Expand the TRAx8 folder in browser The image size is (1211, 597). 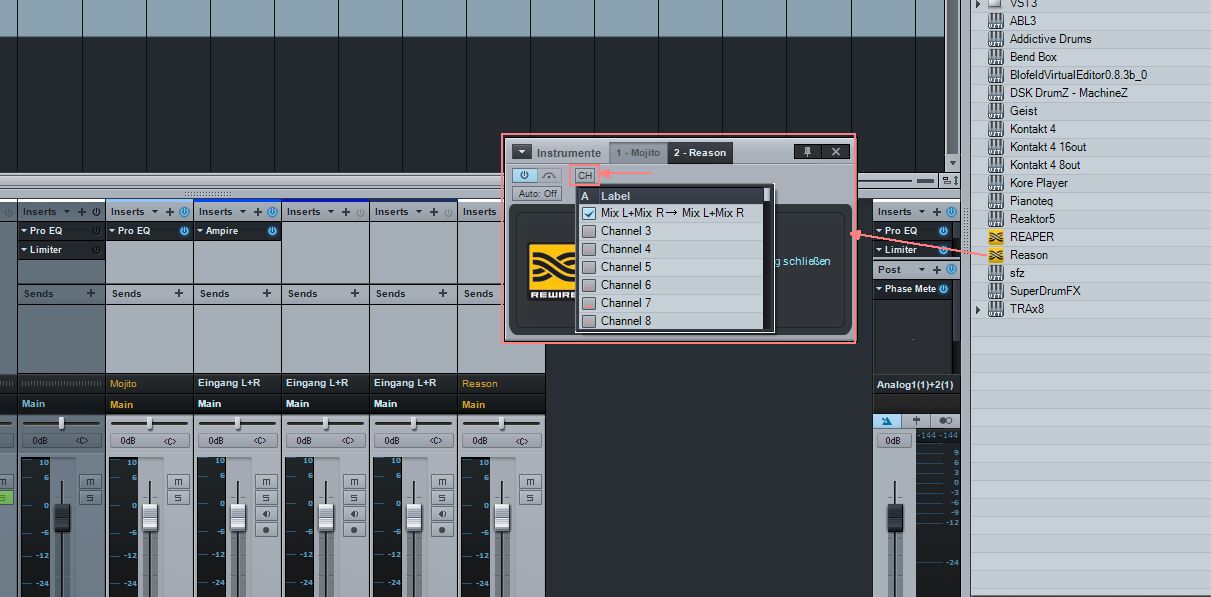click(x=979, y=309)
